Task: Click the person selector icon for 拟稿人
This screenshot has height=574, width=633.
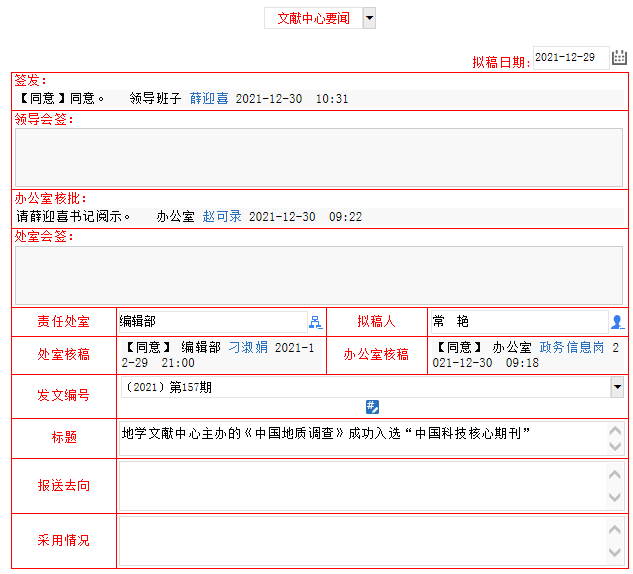Action: pyautogui.click(x=618, y=322)
